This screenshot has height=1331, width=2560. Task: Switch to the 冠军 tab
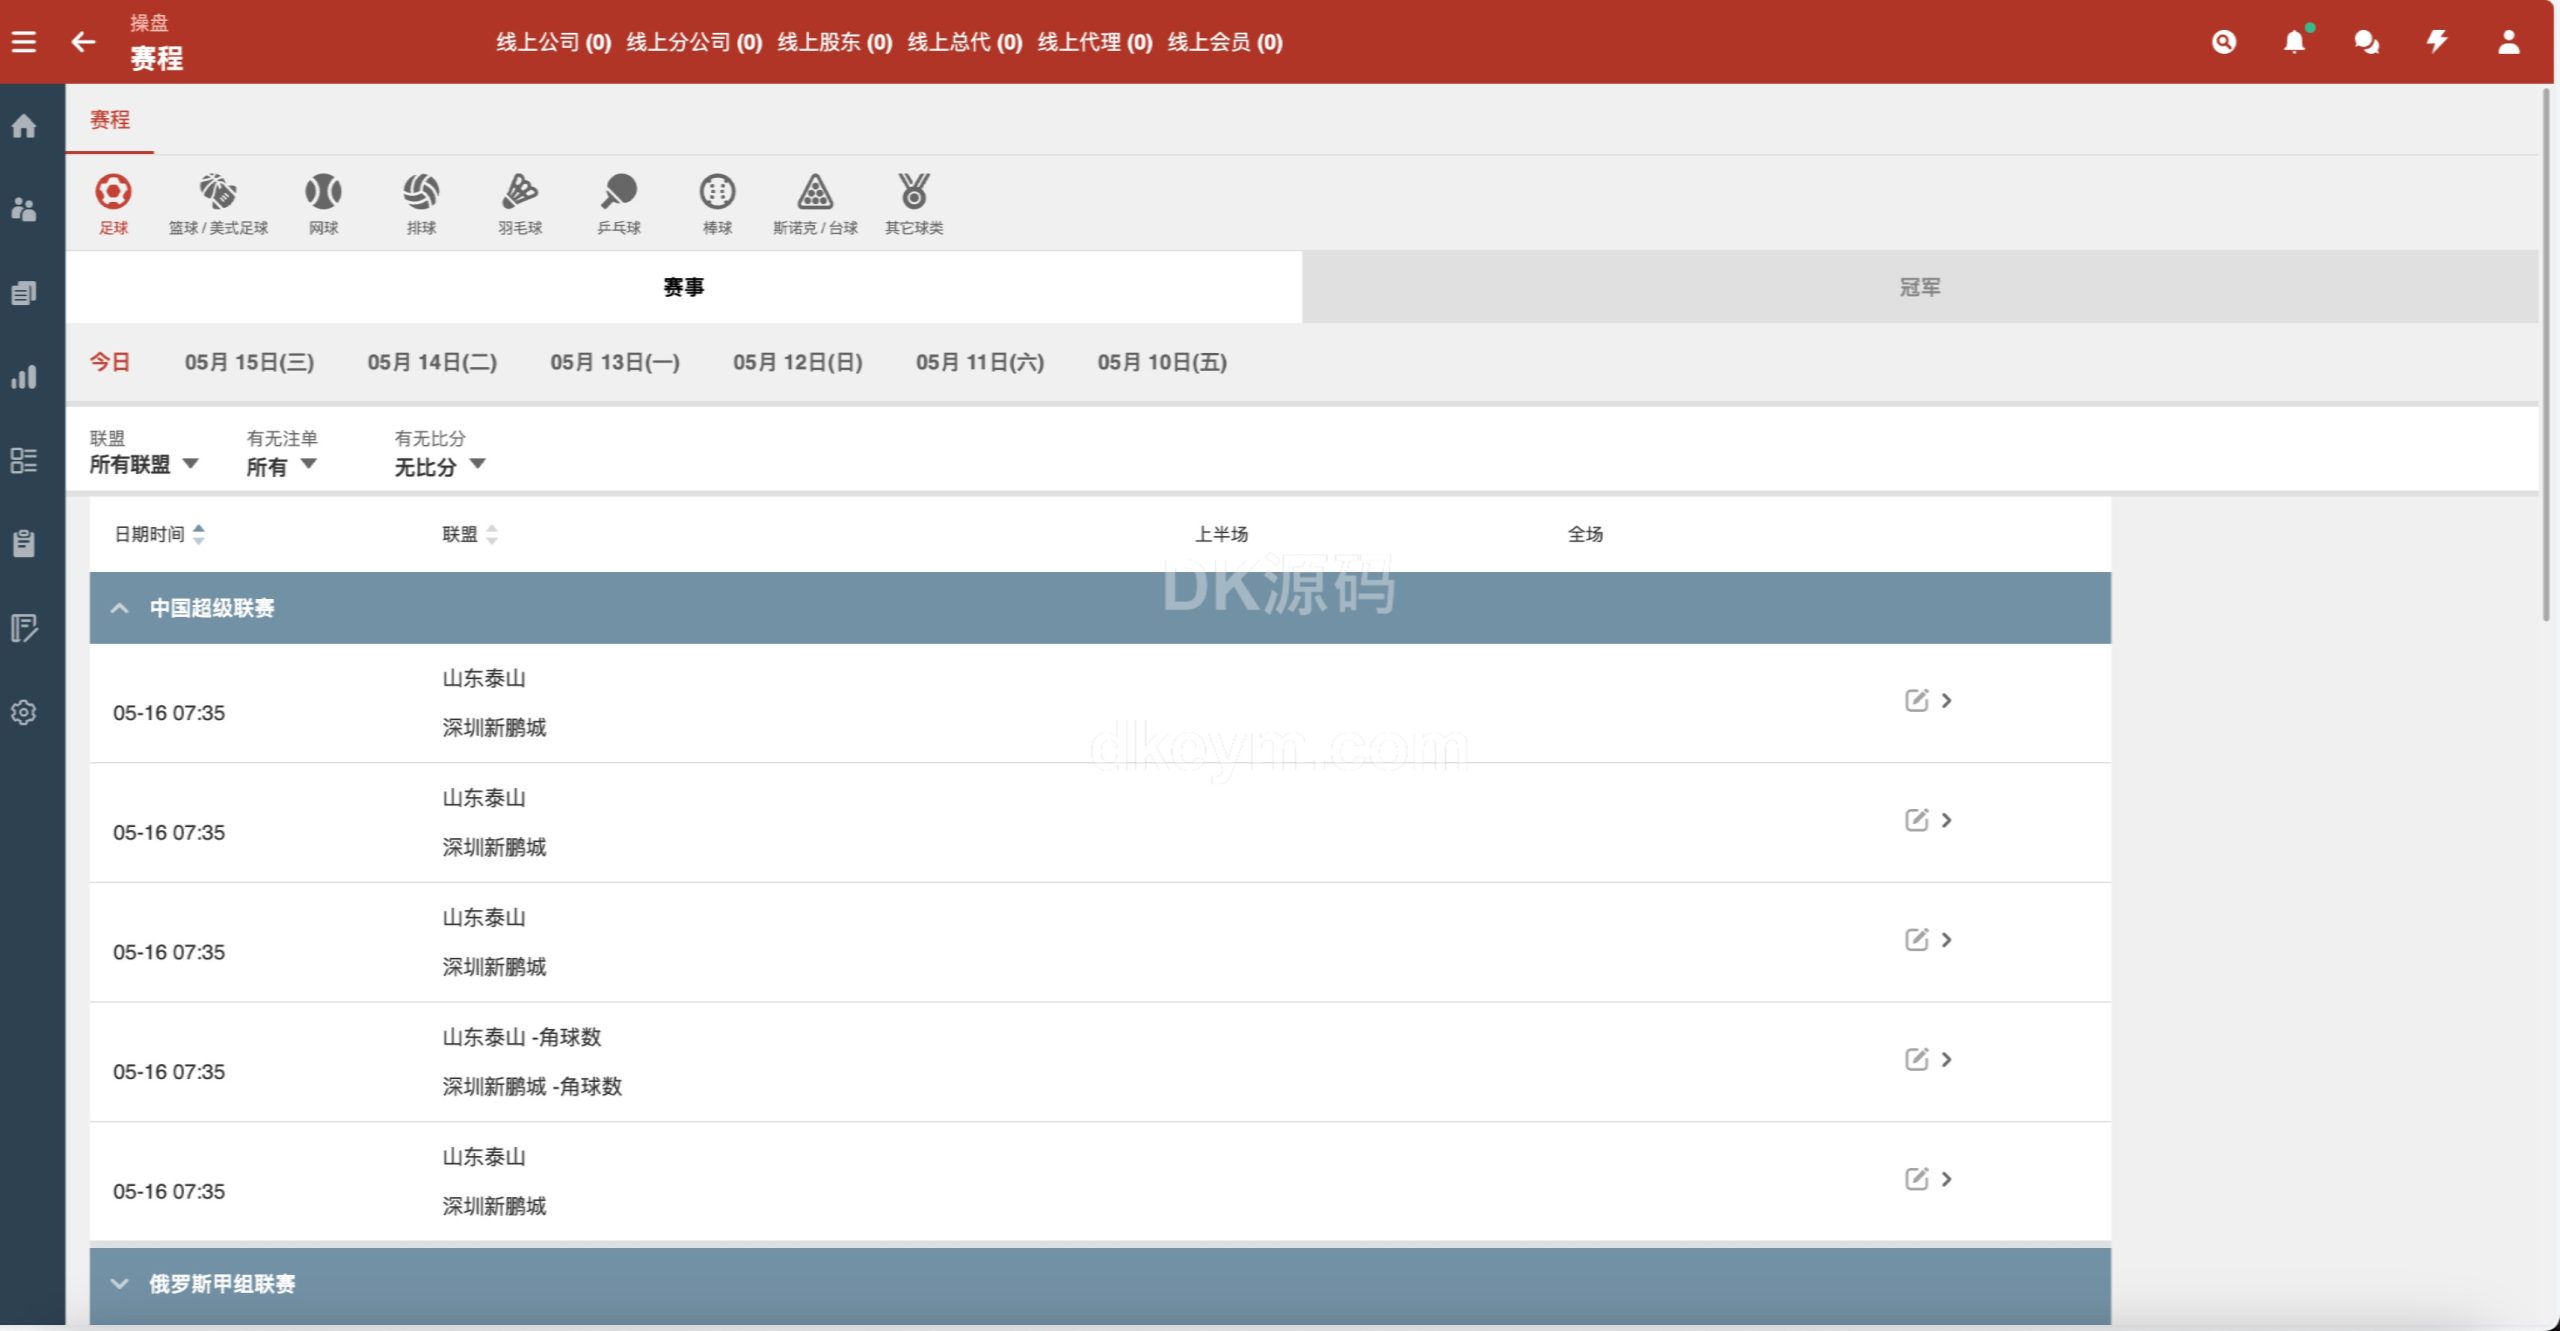[x=1919, y=287]
